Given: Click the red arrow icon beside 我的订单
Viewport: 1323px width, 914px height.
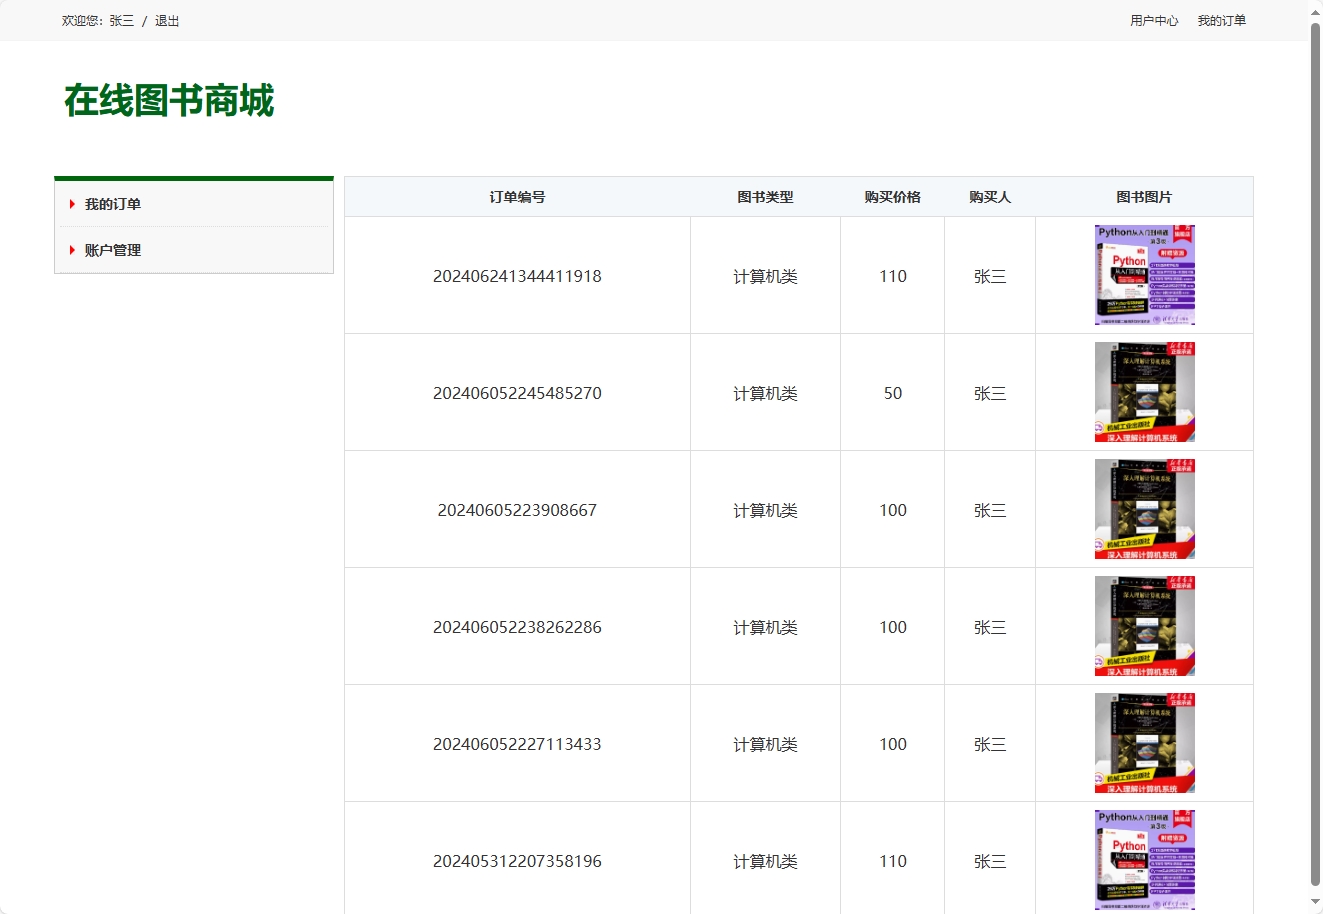Looking at the screenshot, I should (71, 204).
